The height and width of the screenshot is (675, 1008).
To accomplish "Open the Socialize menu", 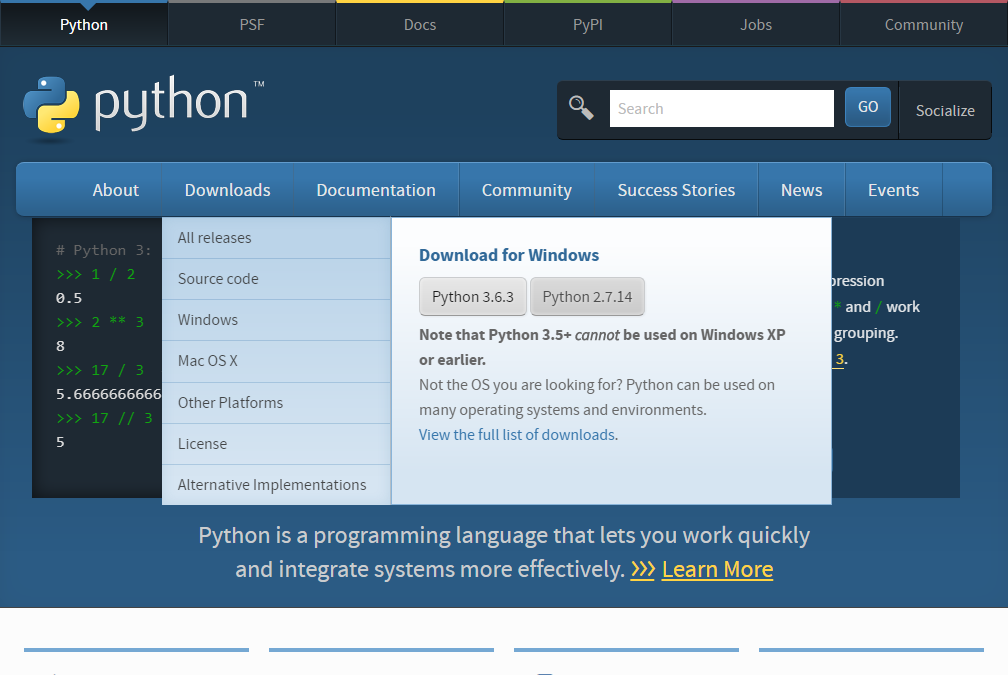I will click(x=944, y=111).
